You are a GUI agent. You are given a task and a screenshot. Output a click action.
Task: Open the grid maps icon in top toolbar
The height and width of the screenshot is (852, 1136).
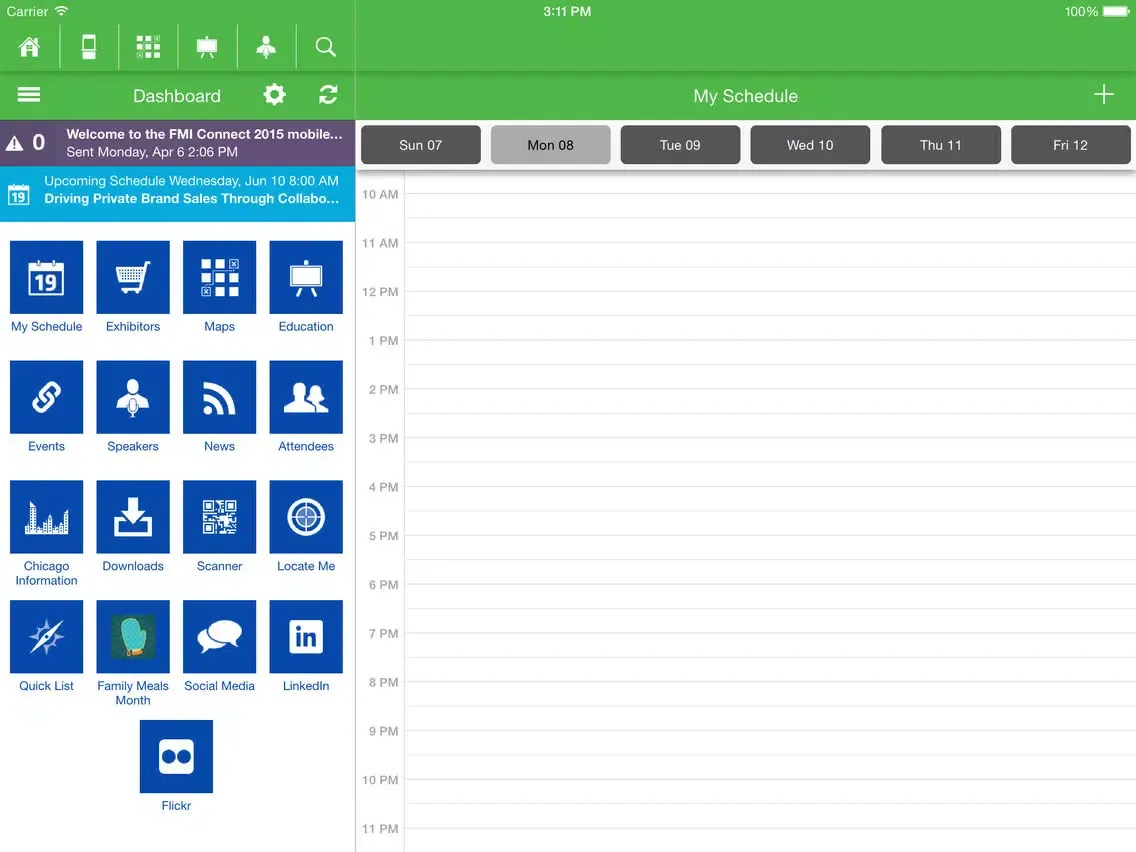click(149, 47)
